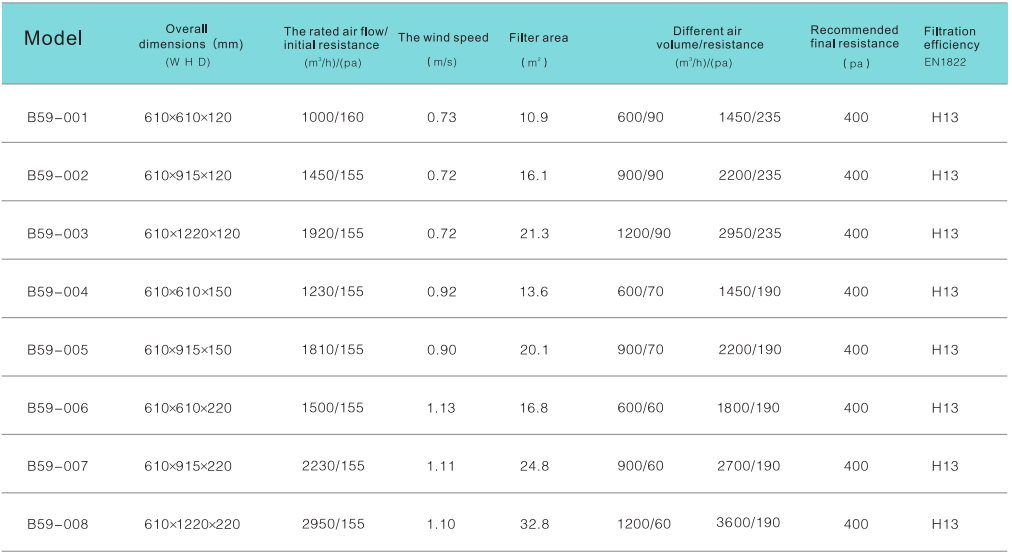Image resolution: width=1012 pixels, height=553 pixels.
Task: Select the Filtration efficiency EN1822 header
Action: [x=951, y=38]
